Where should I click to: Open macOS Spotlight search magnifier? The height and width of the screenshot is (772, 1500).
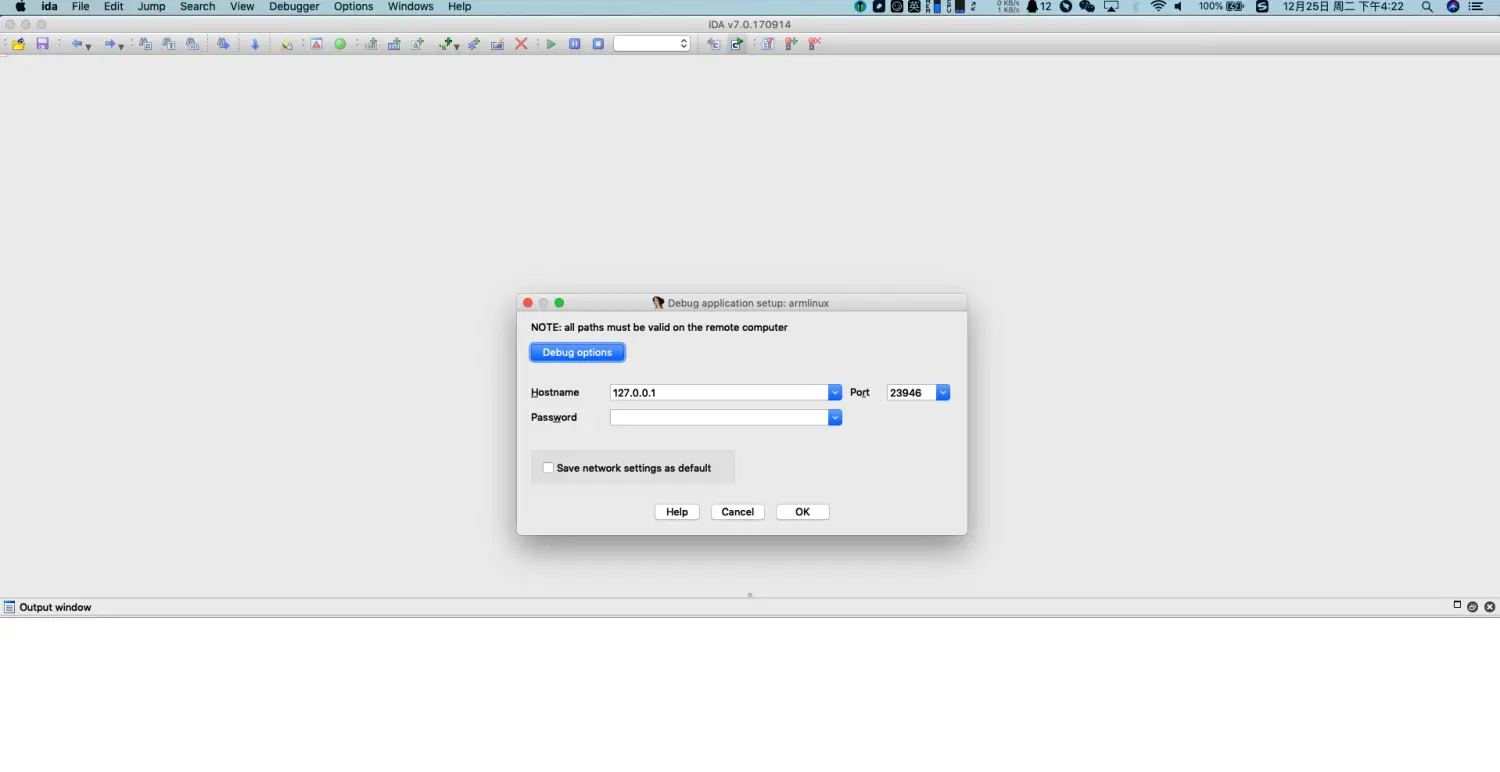(x=1427, y=6)
